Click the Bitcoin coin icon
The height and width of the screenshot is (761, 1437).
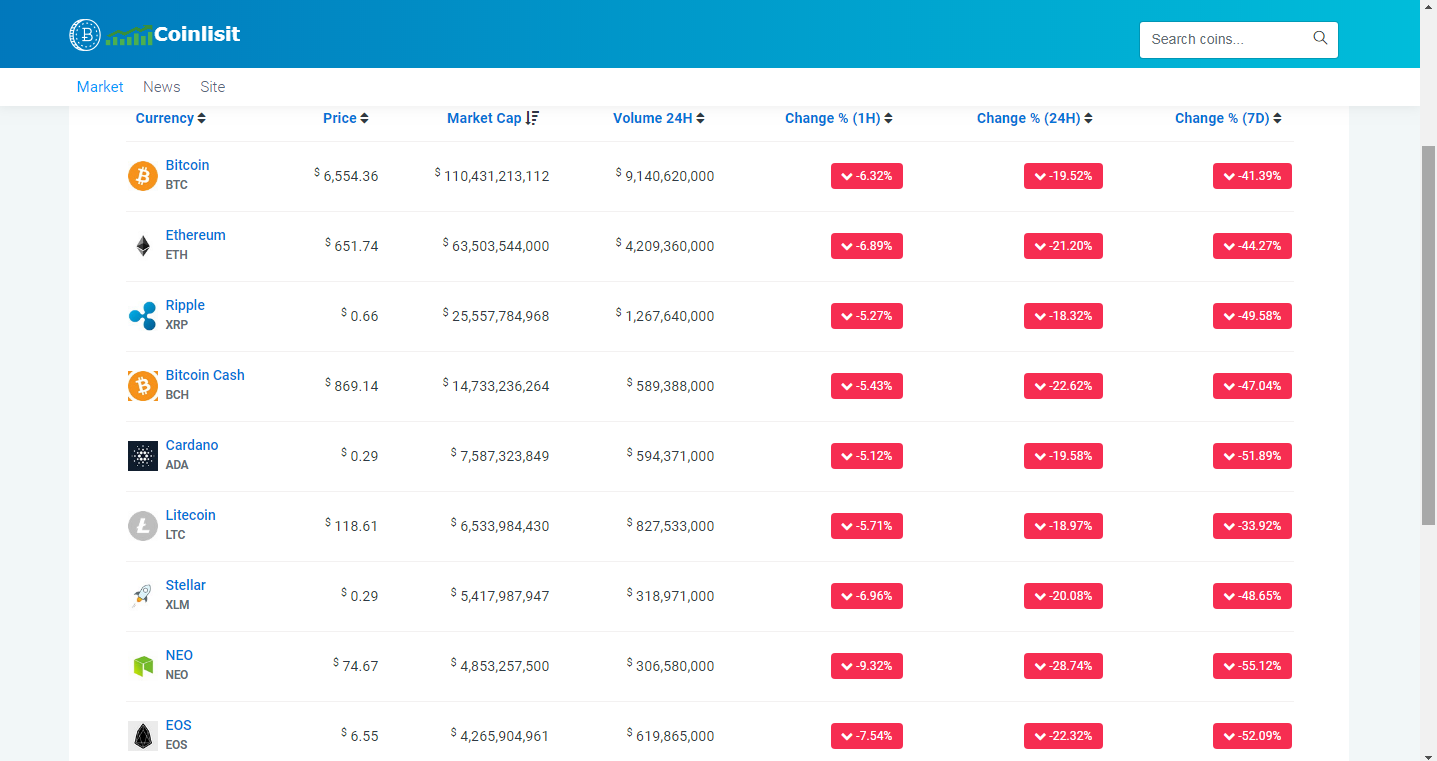click(143, 176)
